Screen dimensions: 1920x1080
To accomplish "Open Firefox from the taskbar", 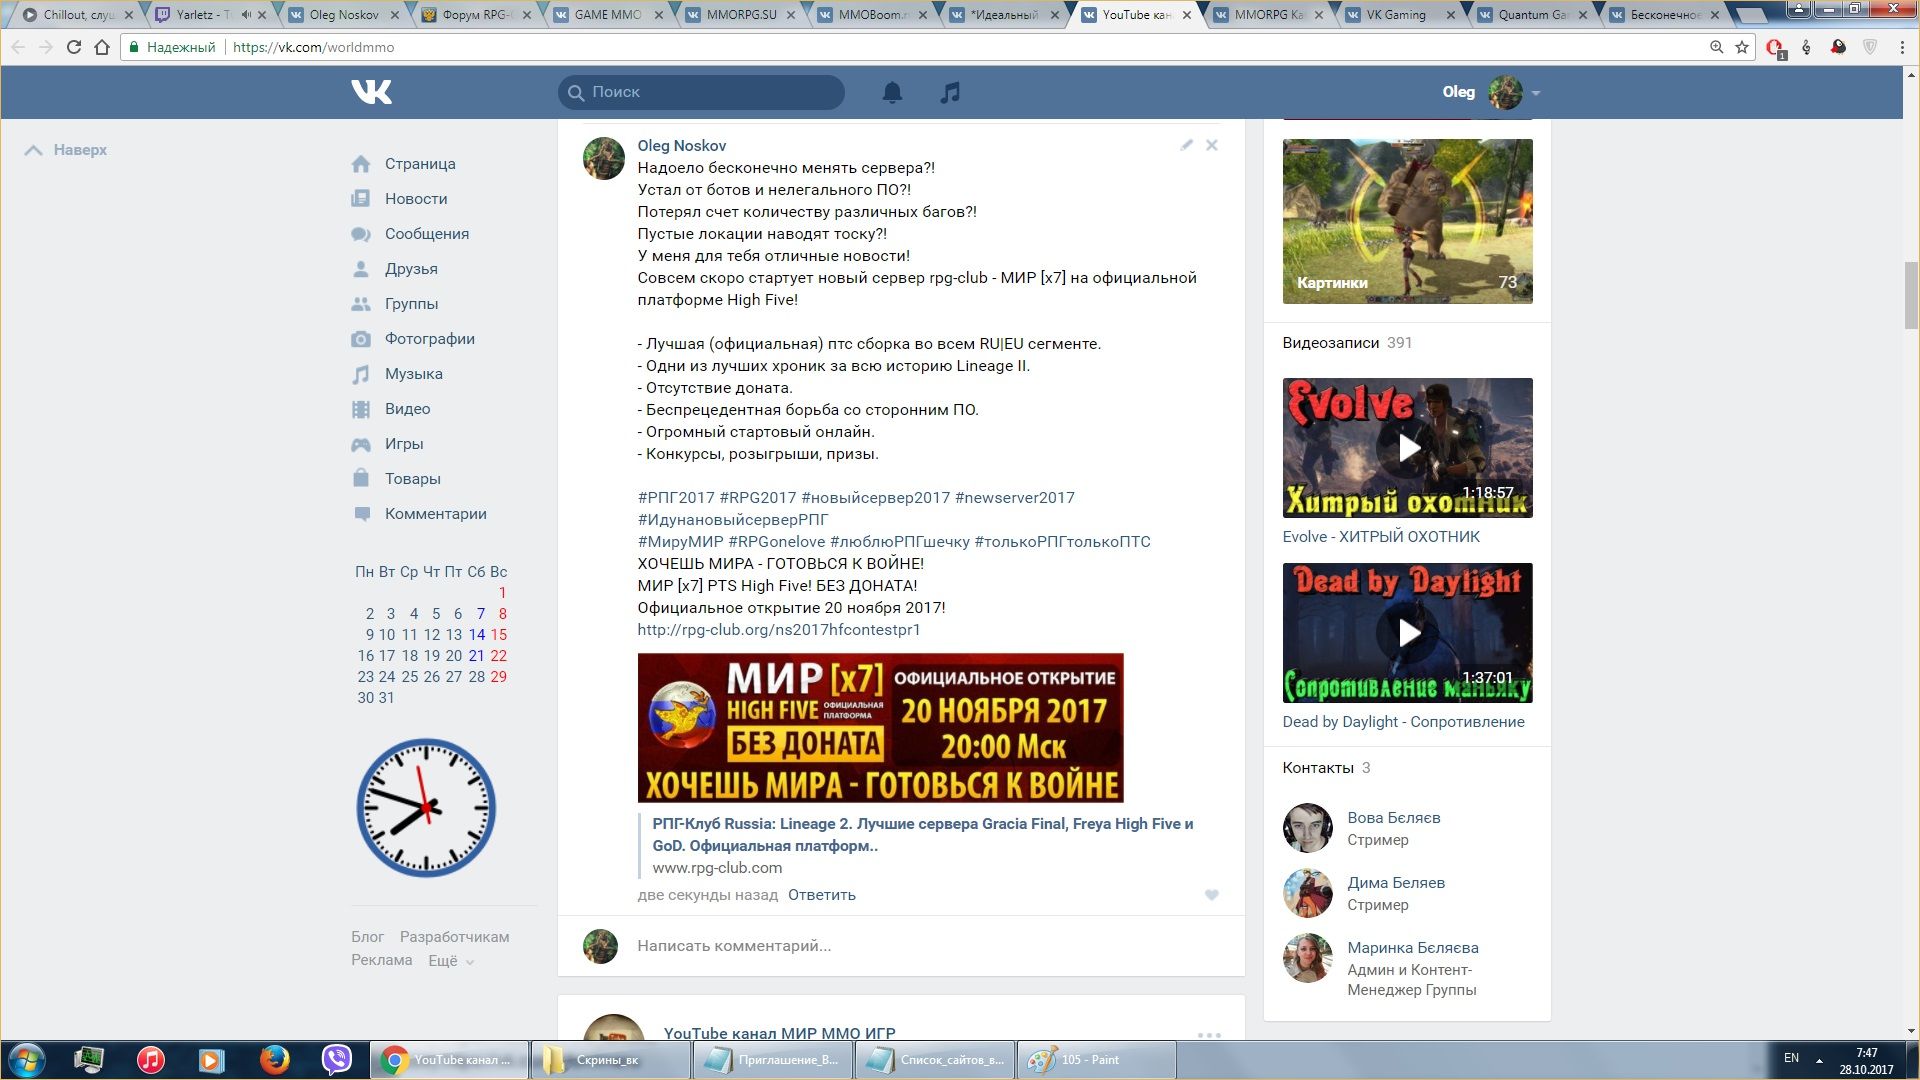I will coord(274,1059).
